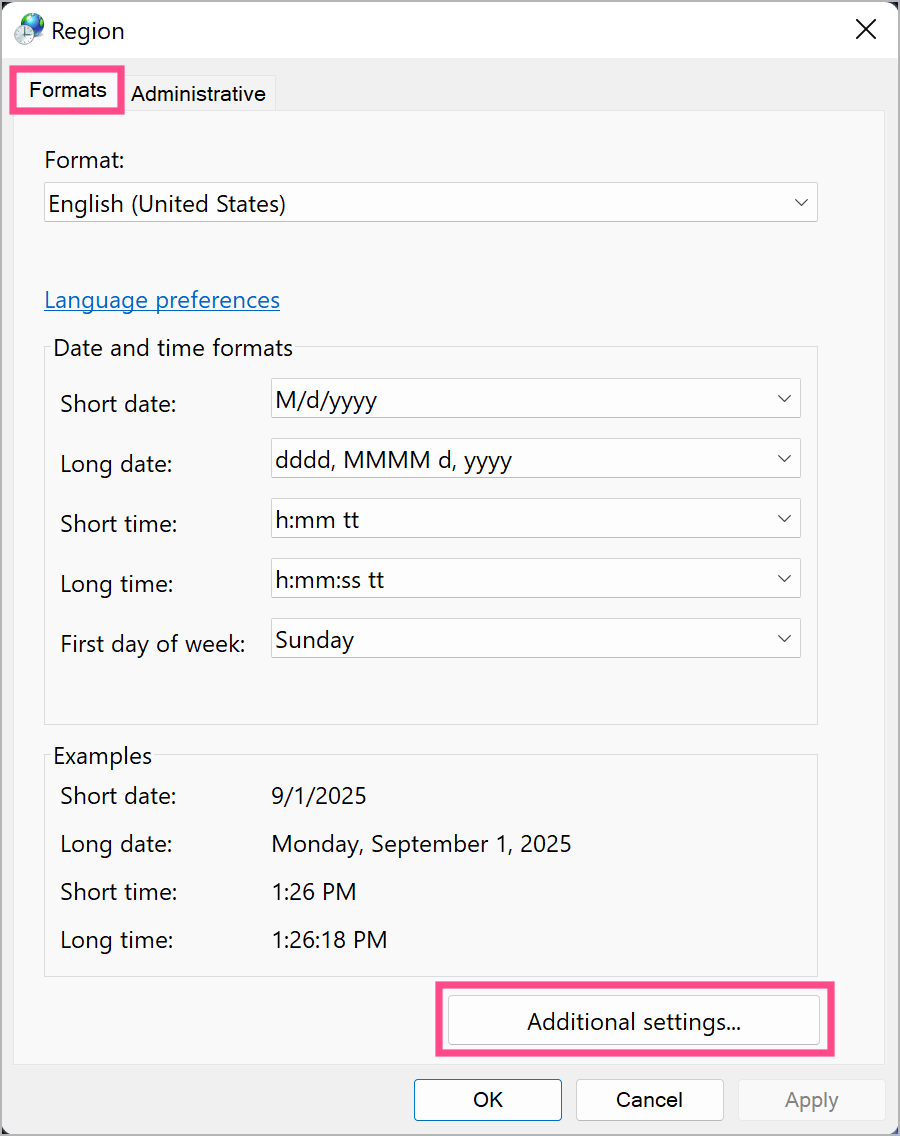Click the Additional settings button
Image resolution: width=900 pixels, height=1136 pixels.
[634, 1021]
